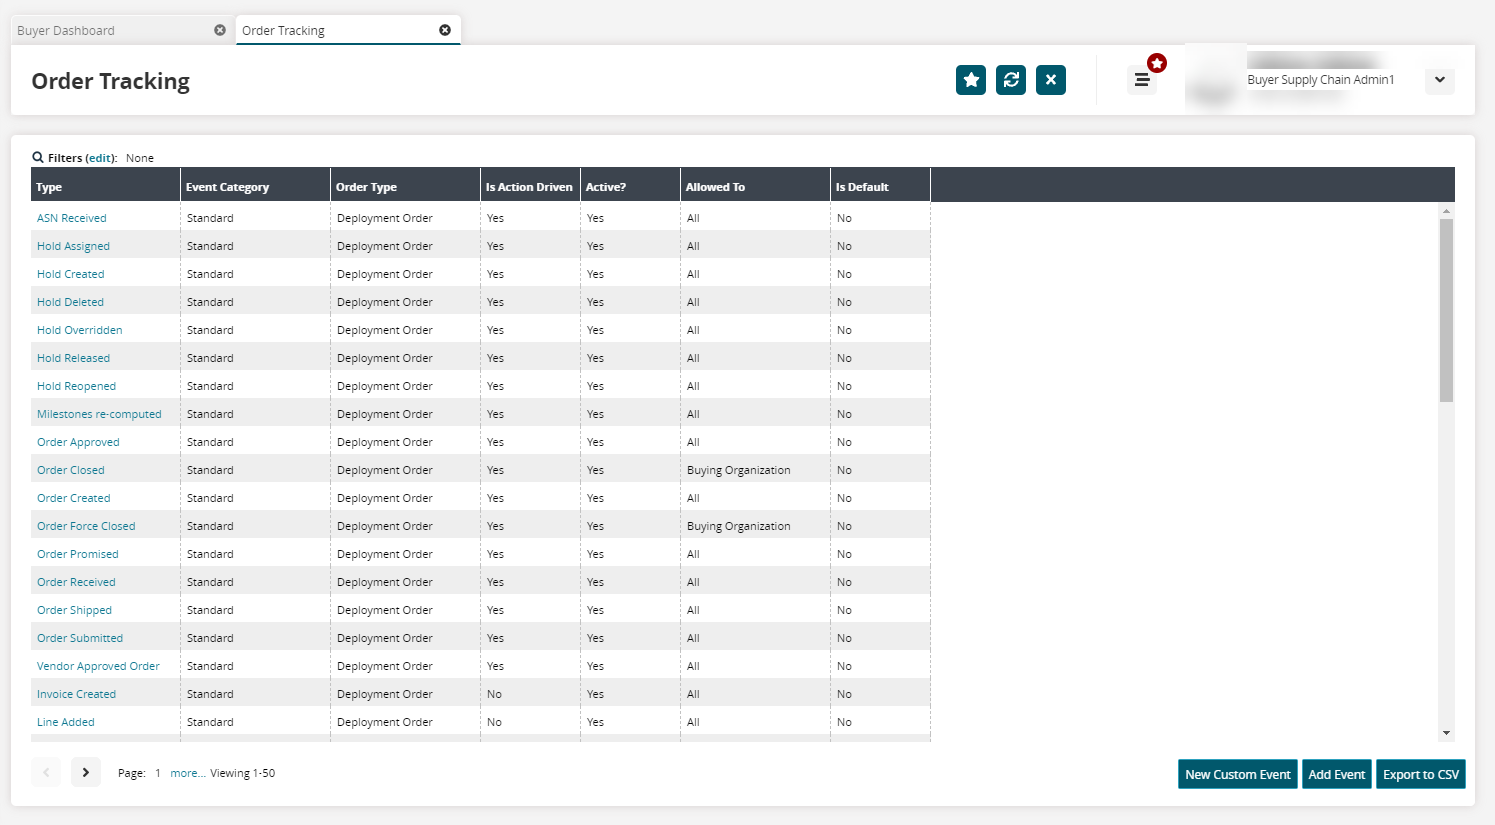Image resolution: width=1495 pixels, height=825 pixels.
Task: Click the scroll down arrow of table
Action: pos(1446,733)
